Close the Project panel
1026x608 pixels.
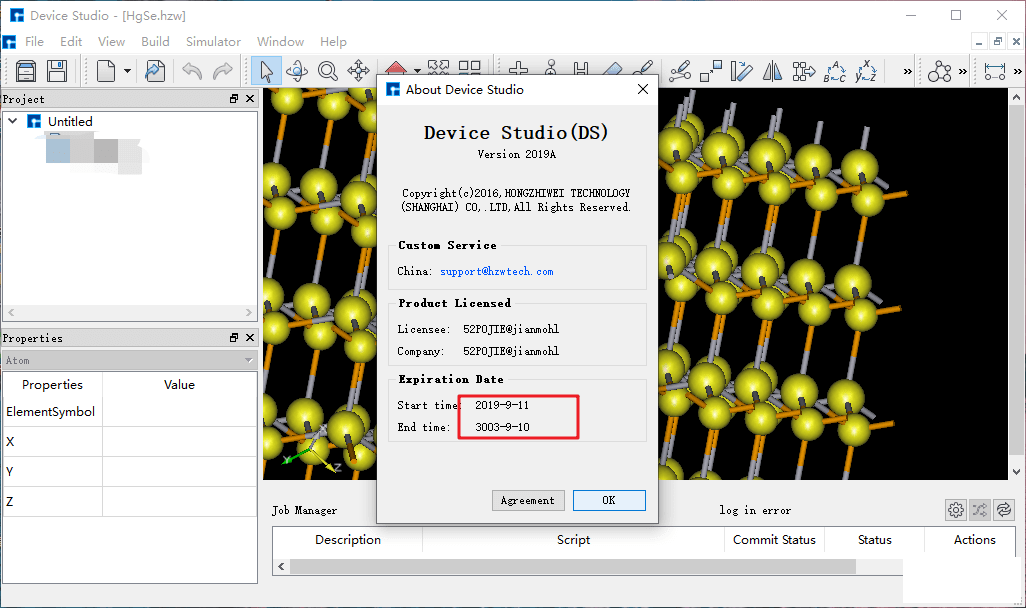click(x=250, y=99)
